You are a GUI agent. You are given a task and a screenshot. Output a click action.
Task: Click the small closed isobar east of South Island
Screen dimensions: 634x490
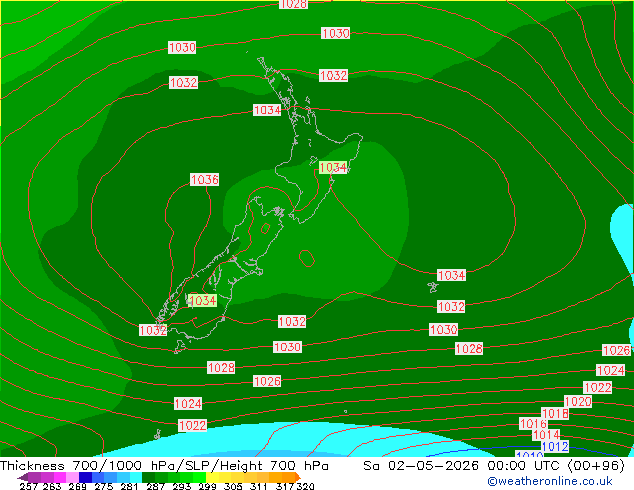point(306,258)
